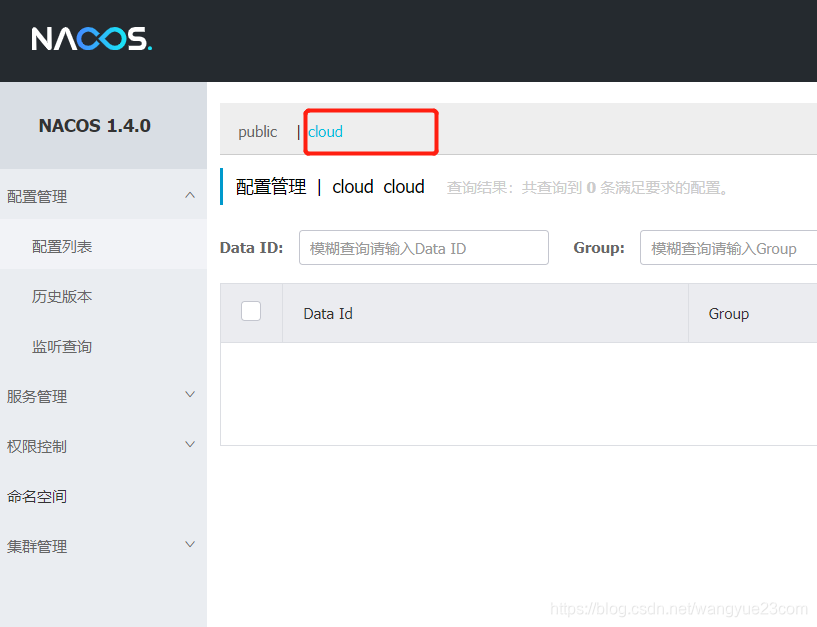Click the Group column header
The height and width of the screenshot is (627, 817).
pyautogui.click(x=728, y=314)
